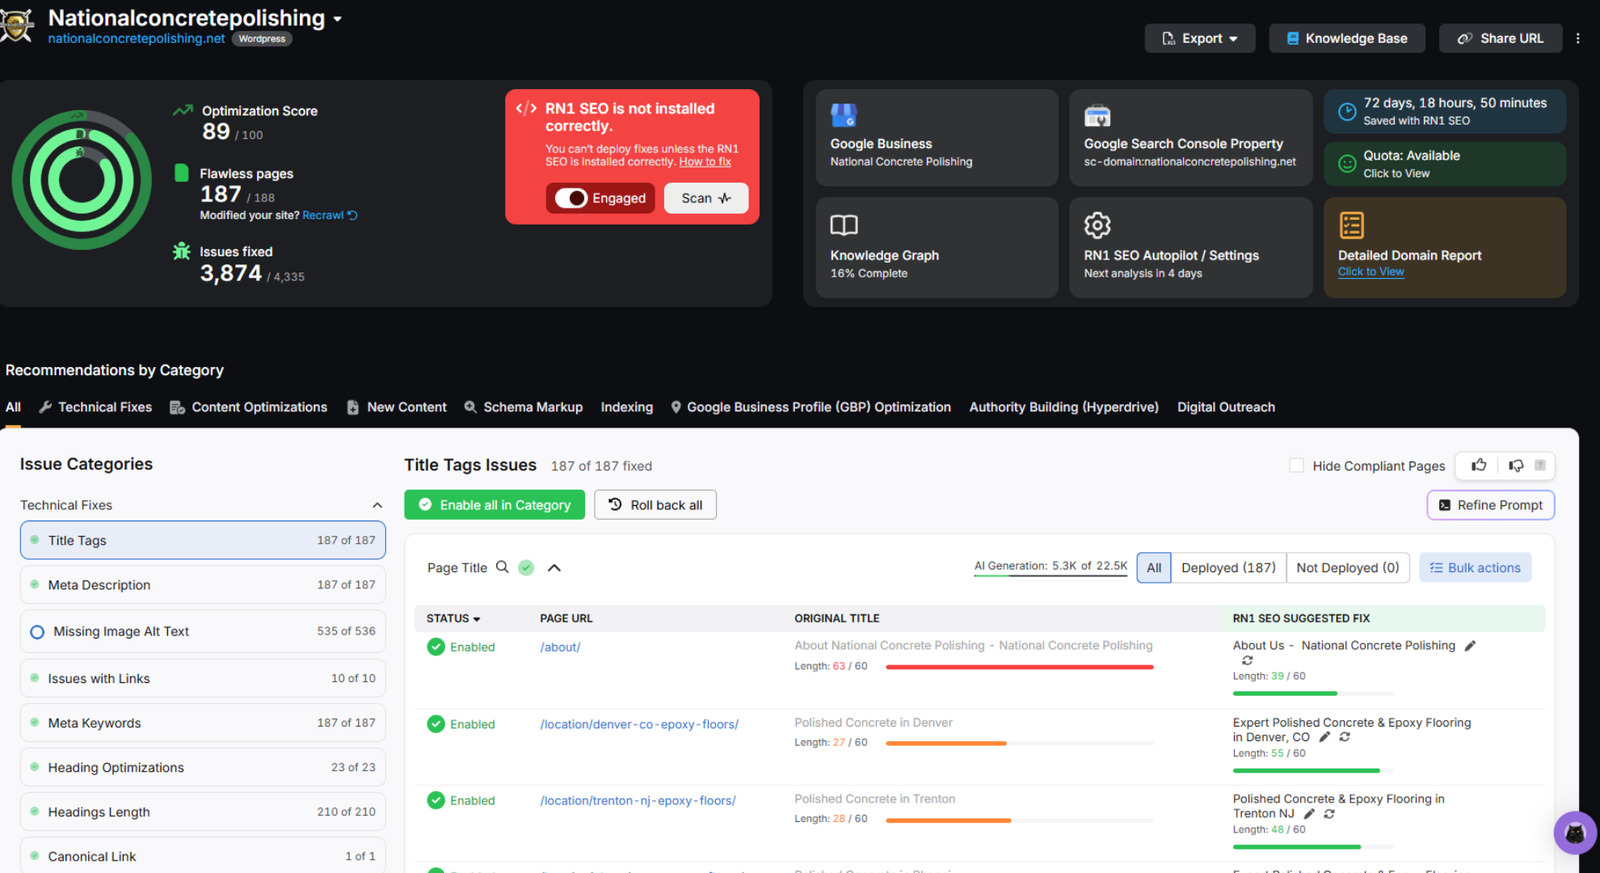Regenerate the About Us suggested title
1600x873 pixels.
[x=1247, y=661]
